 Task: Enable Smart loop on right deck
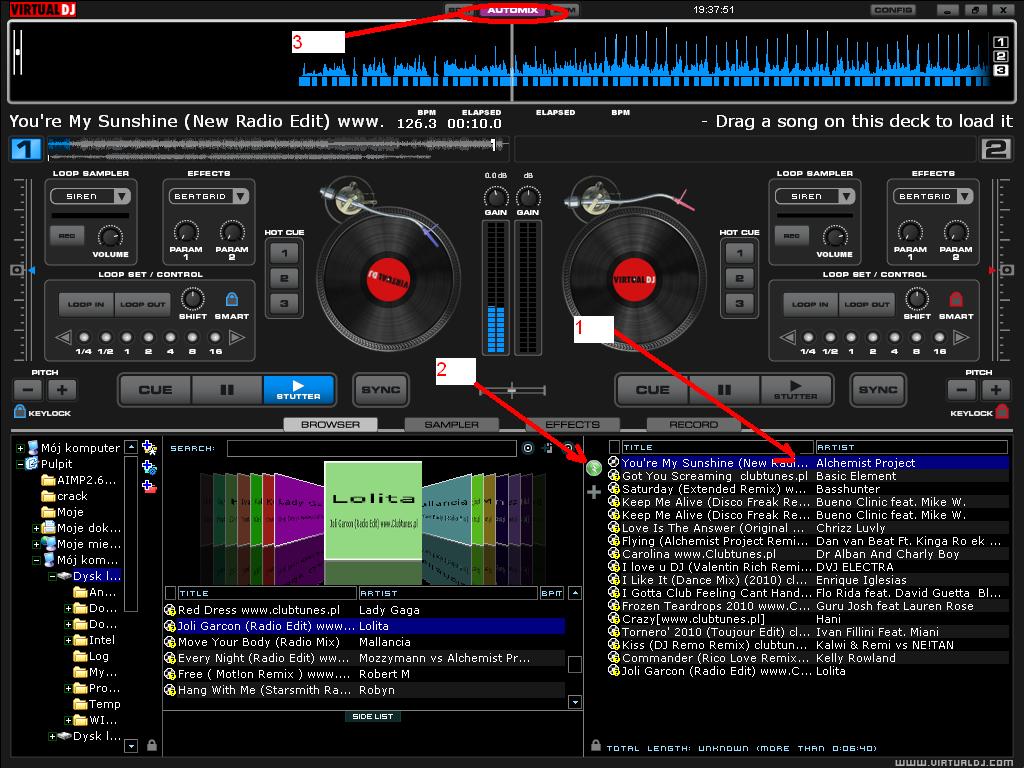tap(955, 299)
